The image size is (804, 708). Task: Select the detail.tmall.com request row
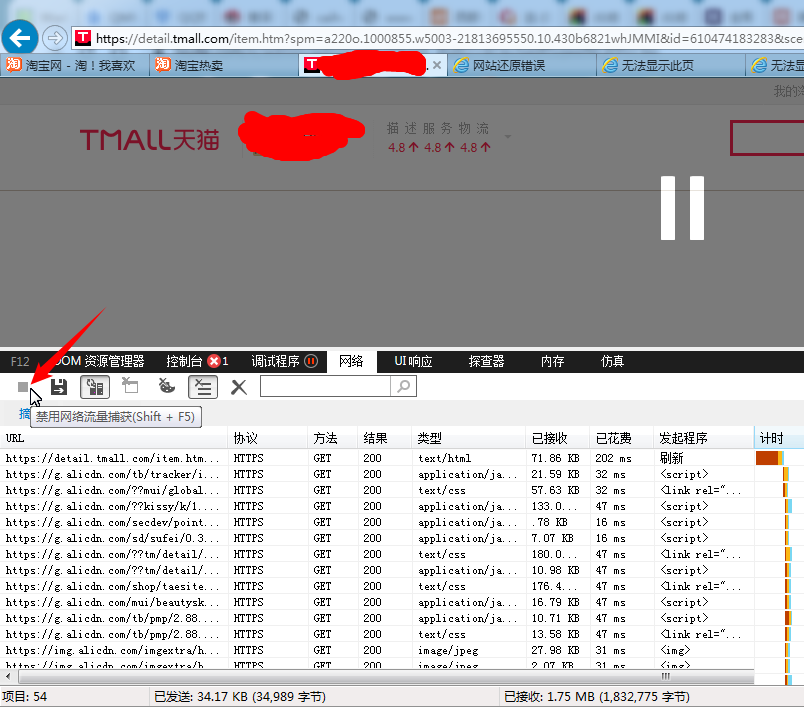112,458
